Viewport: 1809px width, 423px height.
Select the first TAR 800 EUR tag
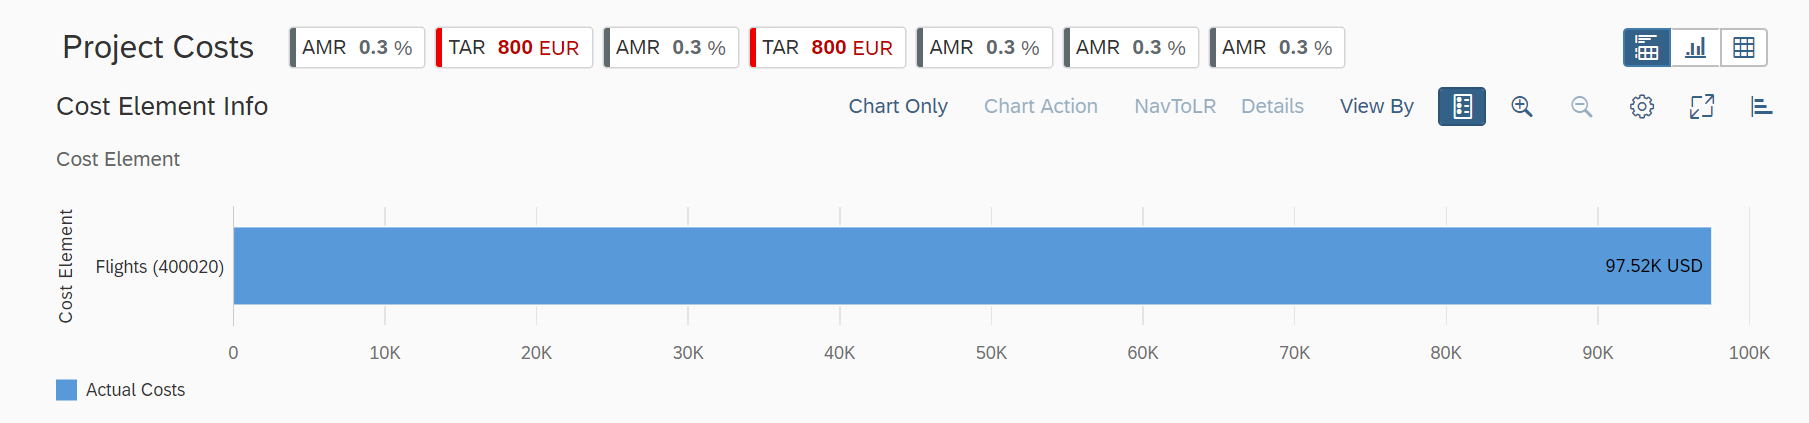(514, 48)
